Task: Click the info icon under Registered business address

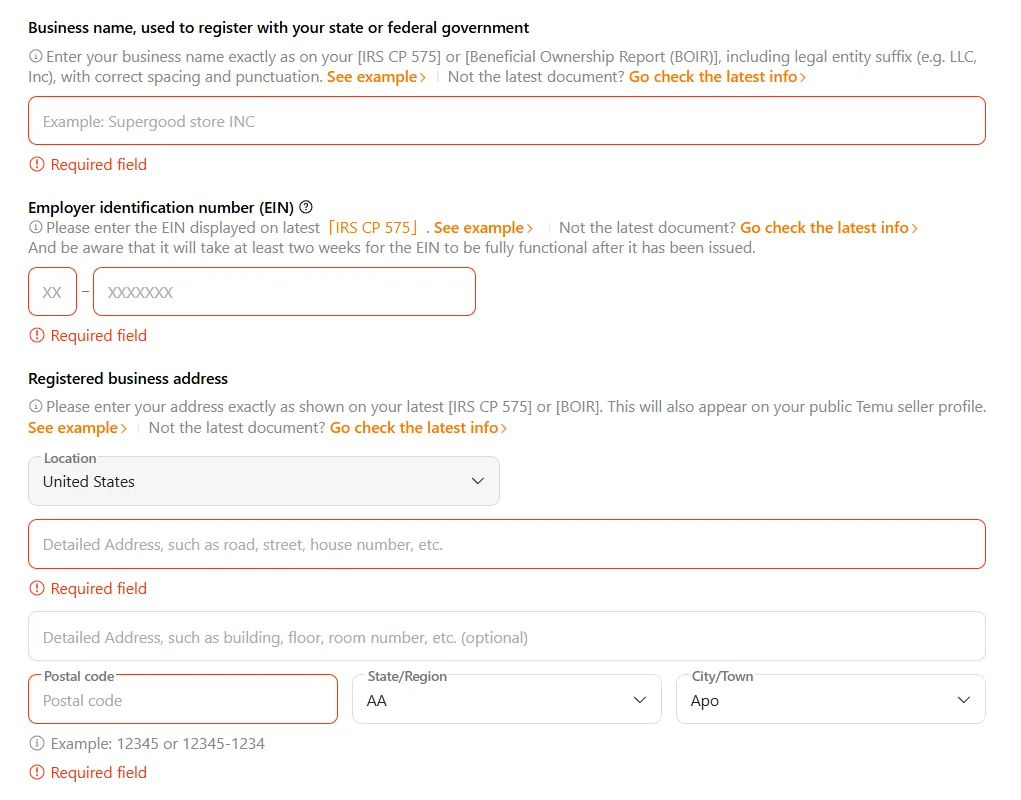Action: point(35,406)
